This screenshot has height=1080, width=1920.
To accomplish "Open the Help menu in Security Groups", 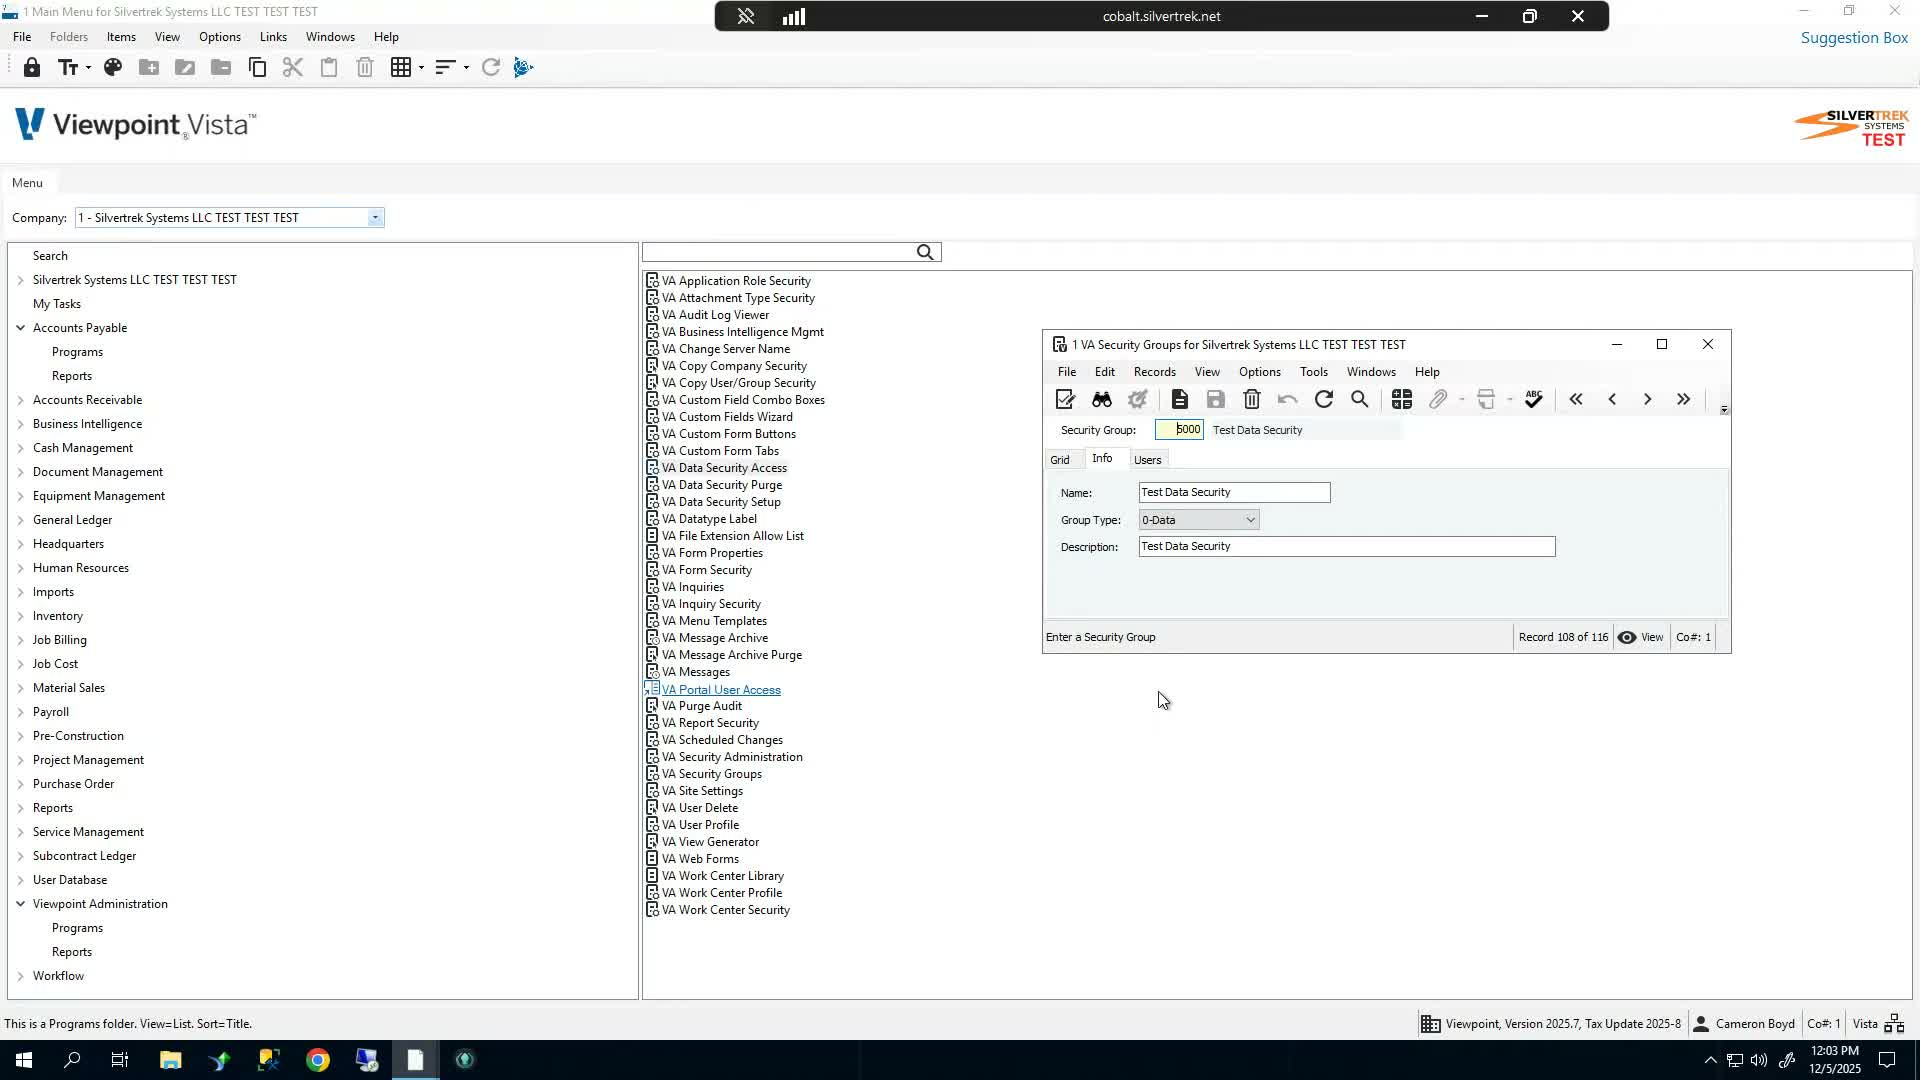I will point(1427,372).
